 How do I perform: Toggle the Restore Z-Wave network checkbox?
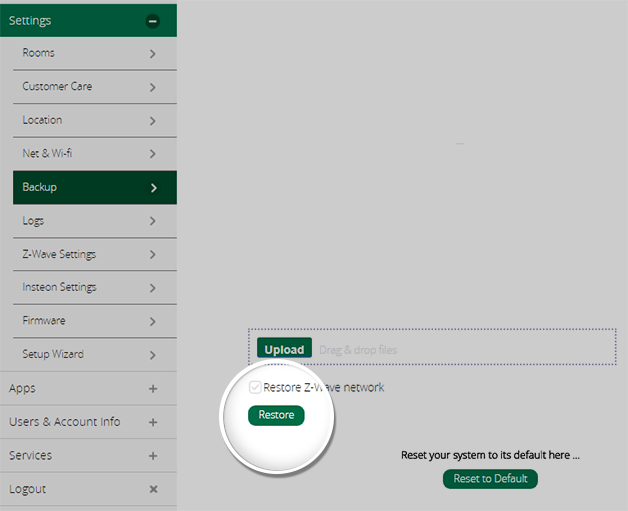(255, 387)
